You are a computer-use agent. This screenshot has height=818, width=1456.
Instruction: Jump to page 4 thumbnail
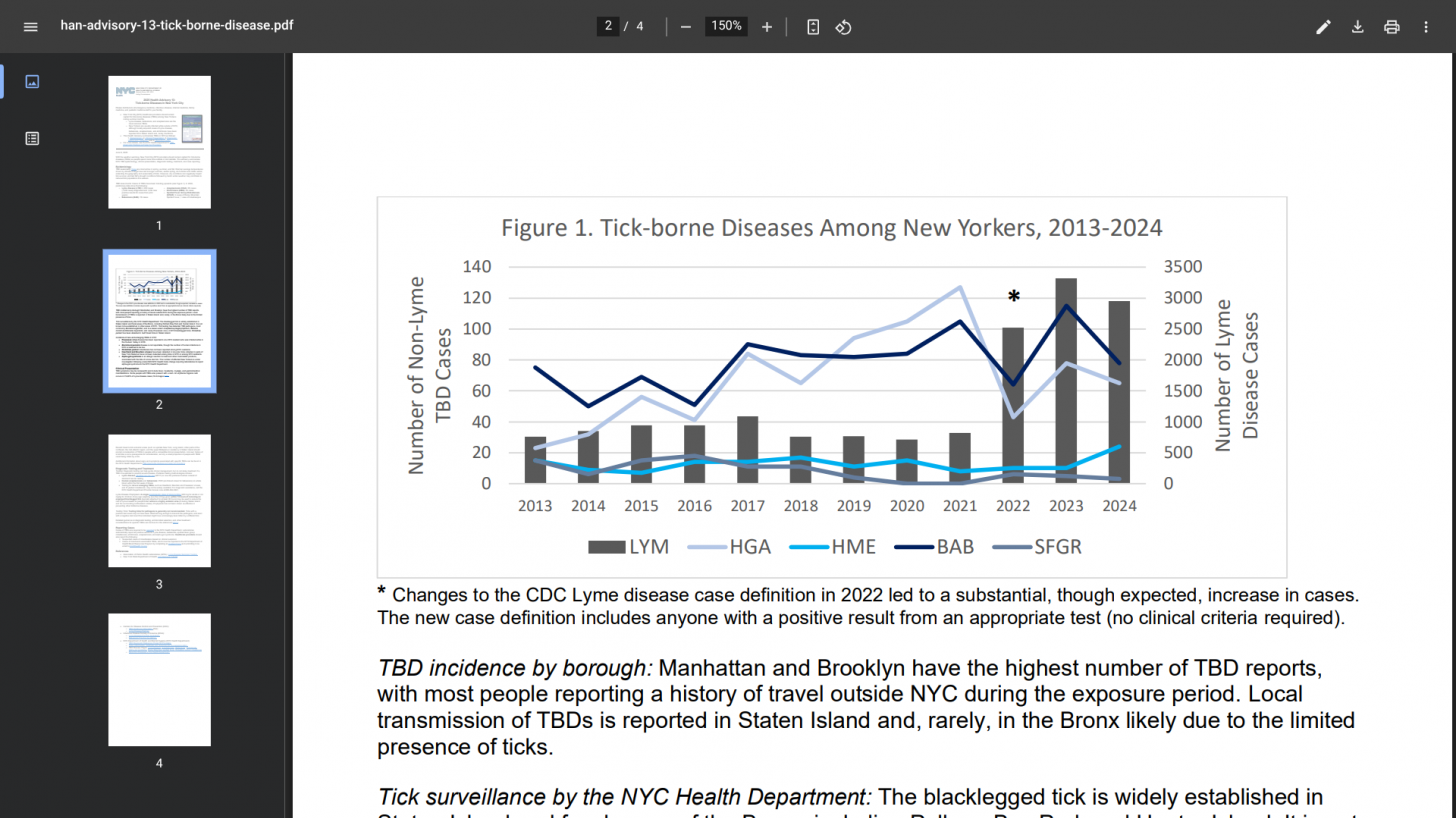tap(159, 680)
